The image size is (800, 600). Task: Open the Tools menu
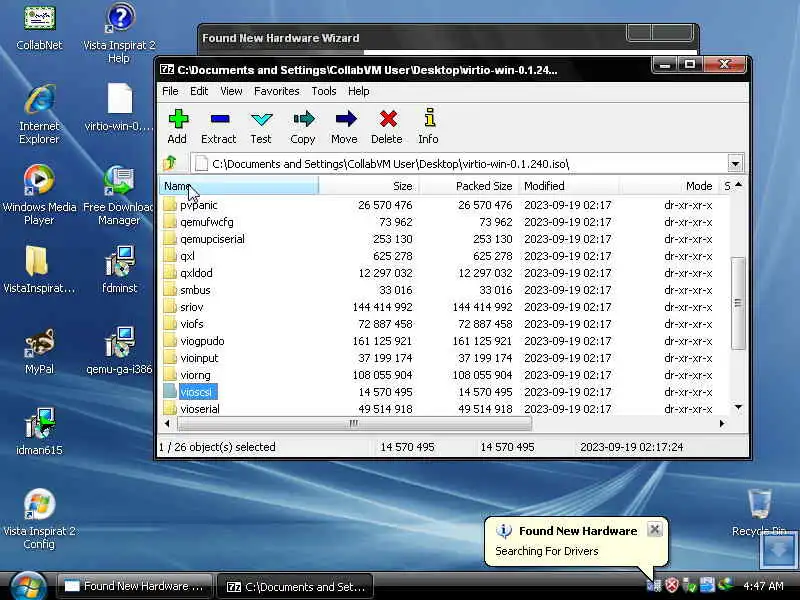point(324,91)
